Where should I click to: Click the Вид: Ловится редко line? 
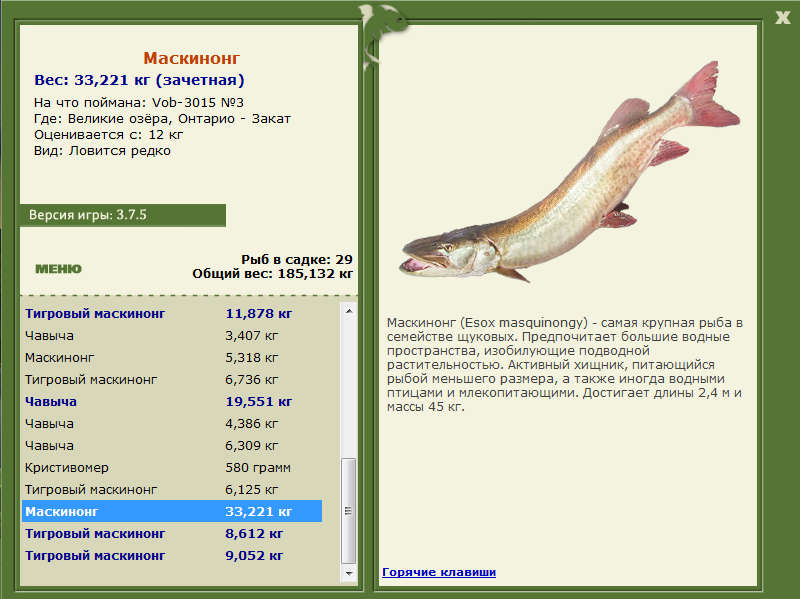pyautogui.click(x=102, y=151)
